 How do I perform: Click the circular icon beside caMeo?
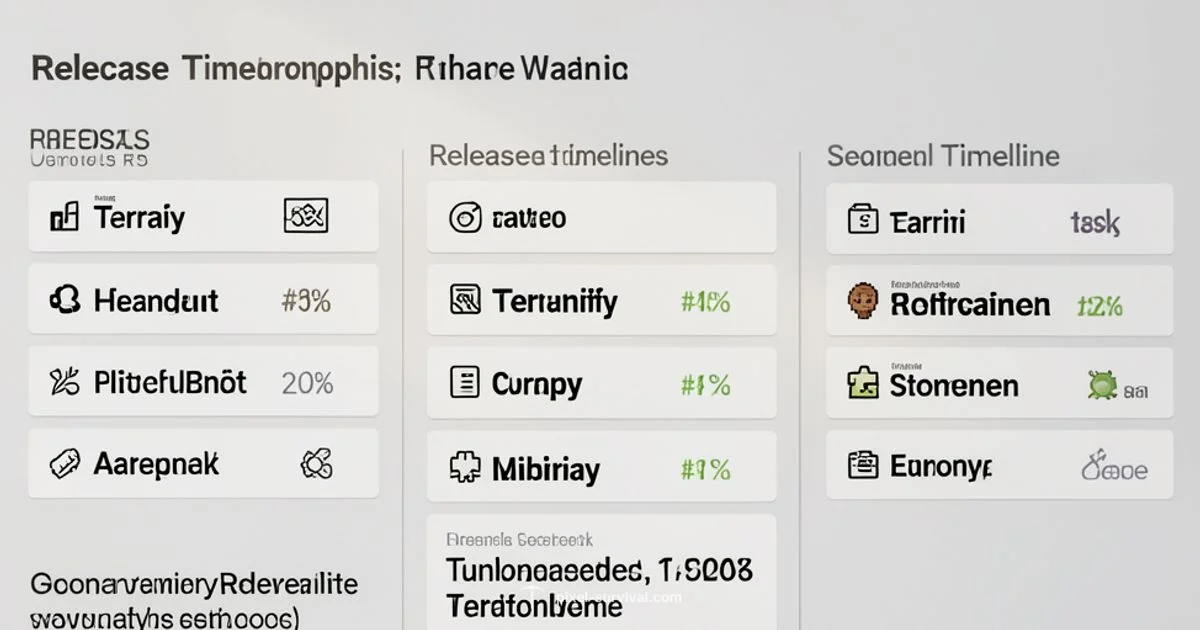click(464, 217)
